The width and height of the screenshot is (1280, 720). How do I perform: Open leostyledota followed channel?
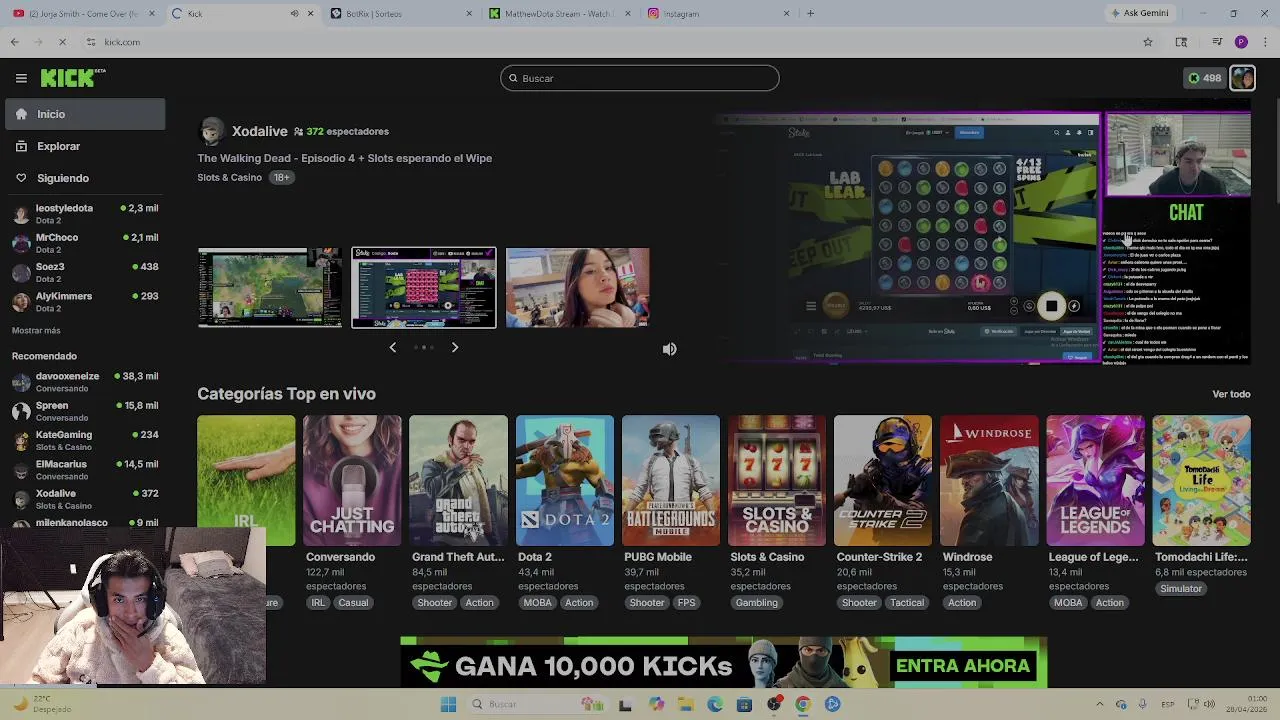(x=84, y=213)
